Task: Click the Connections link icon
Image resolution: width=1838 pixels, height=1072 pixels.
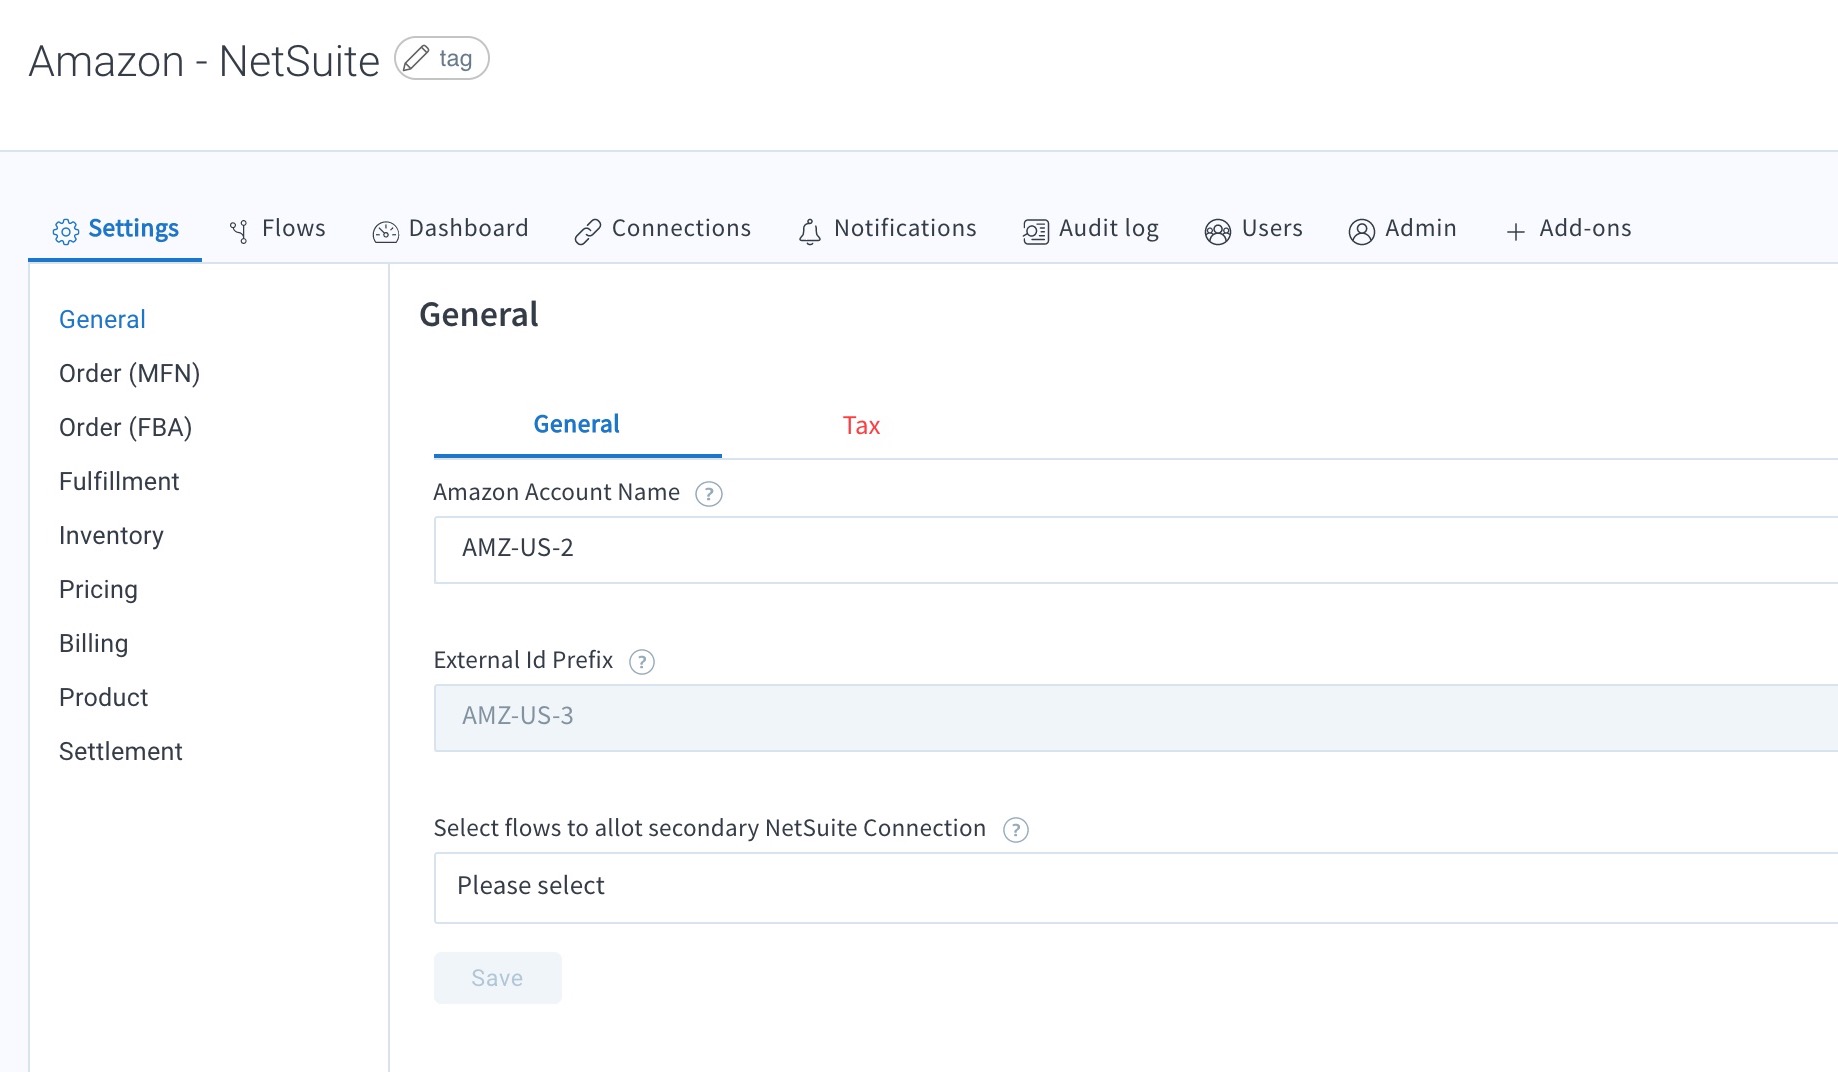Action: [588, 232]
